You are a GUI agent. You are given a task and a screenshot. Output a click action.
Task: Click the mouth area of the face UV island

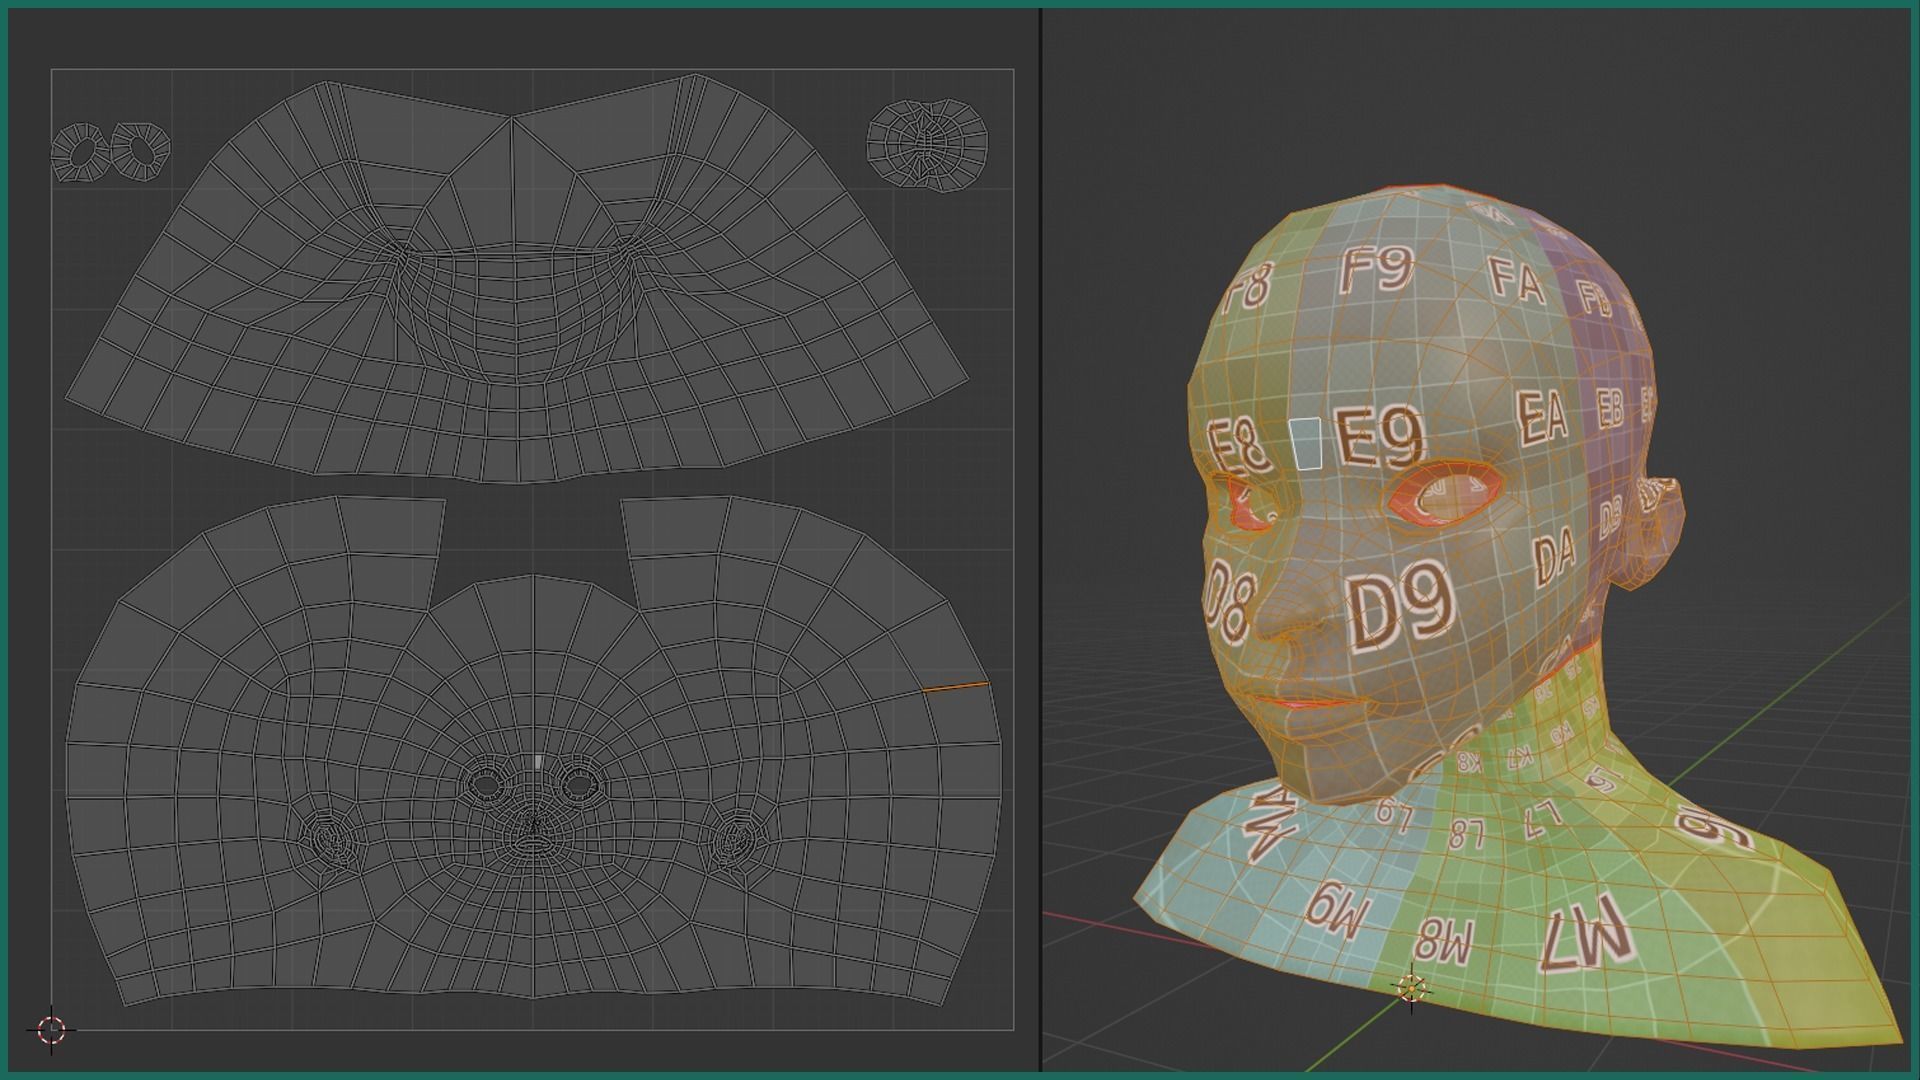click(533, 843)
